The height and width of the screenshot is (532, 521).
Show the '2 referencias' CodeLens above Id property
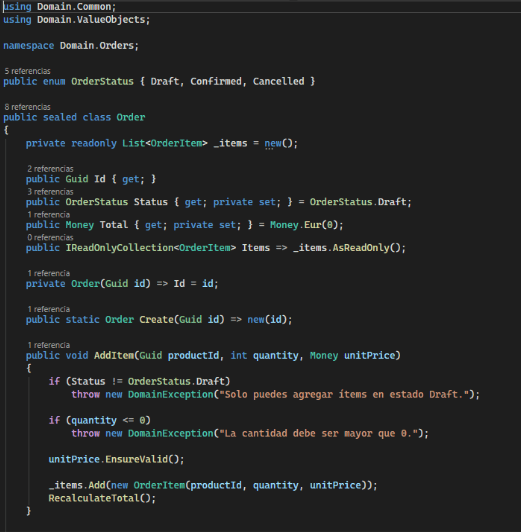point(50,169)
